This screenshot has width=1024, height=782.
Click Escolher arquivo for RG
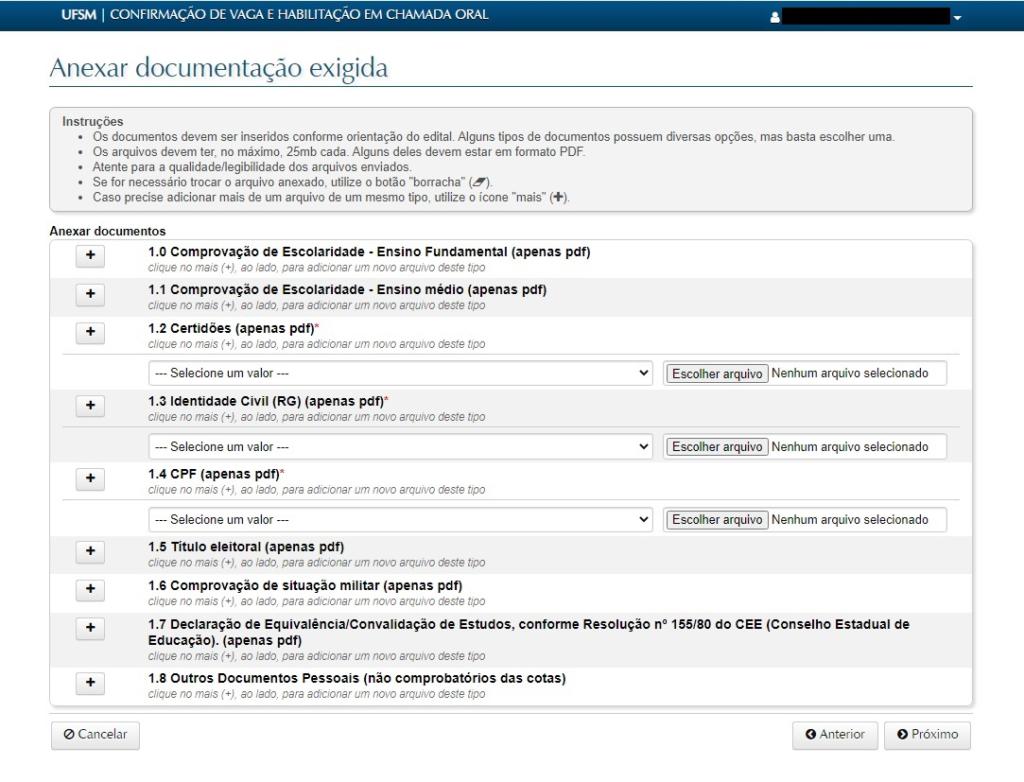coord(717,446)
